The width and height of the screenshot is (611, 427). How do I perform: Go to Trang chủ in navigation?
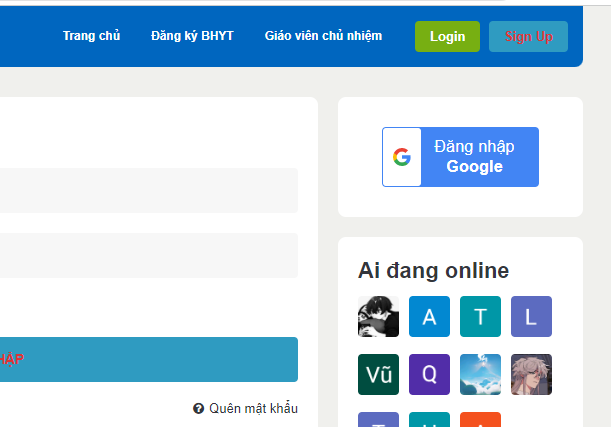pos(91,36)
